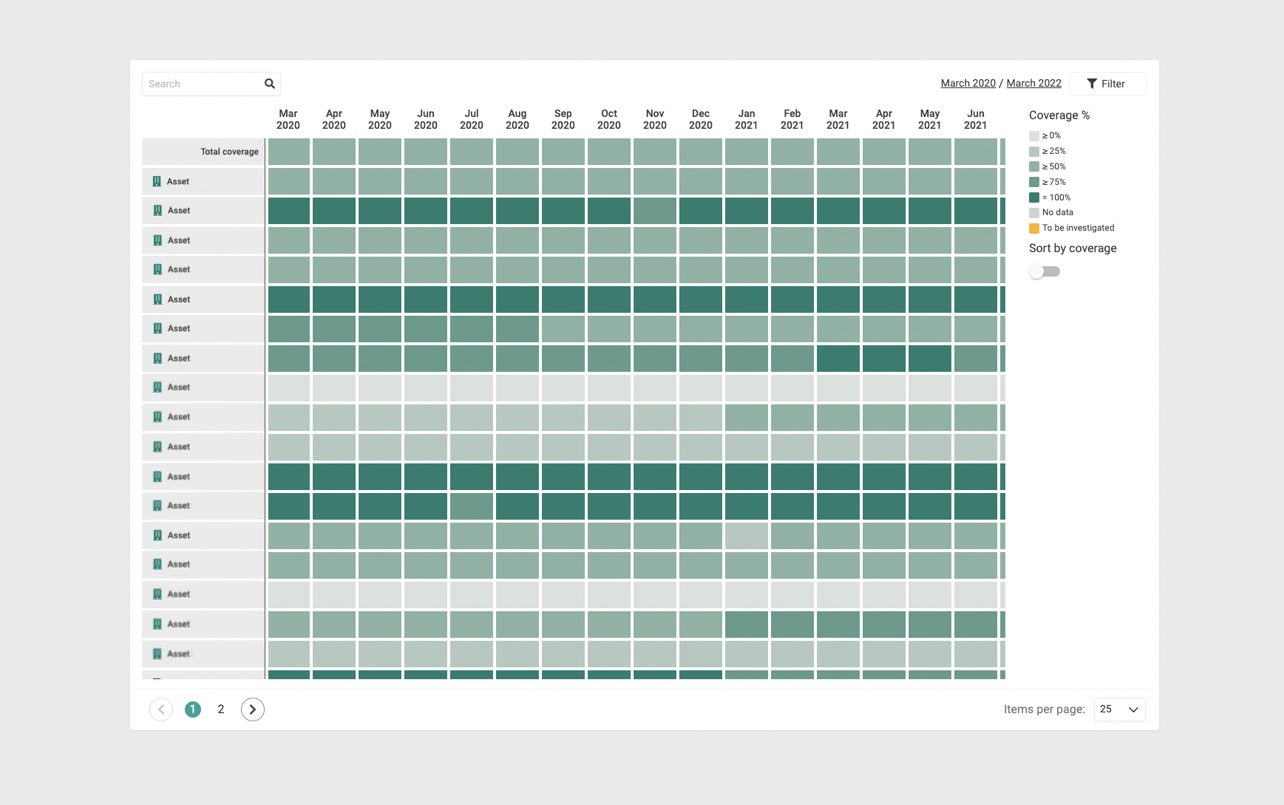The width and height of the screenshot is (1284, 805).
Task: Click the Jan 2021 column header
Action: point(746,120)
